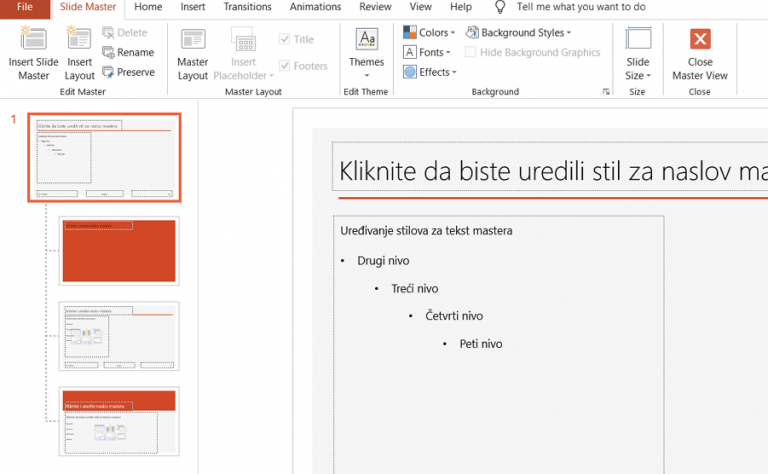Viewport: 768px width, 474px height.
Task: Click the master title placeholder text
Action: click(553, 171)
